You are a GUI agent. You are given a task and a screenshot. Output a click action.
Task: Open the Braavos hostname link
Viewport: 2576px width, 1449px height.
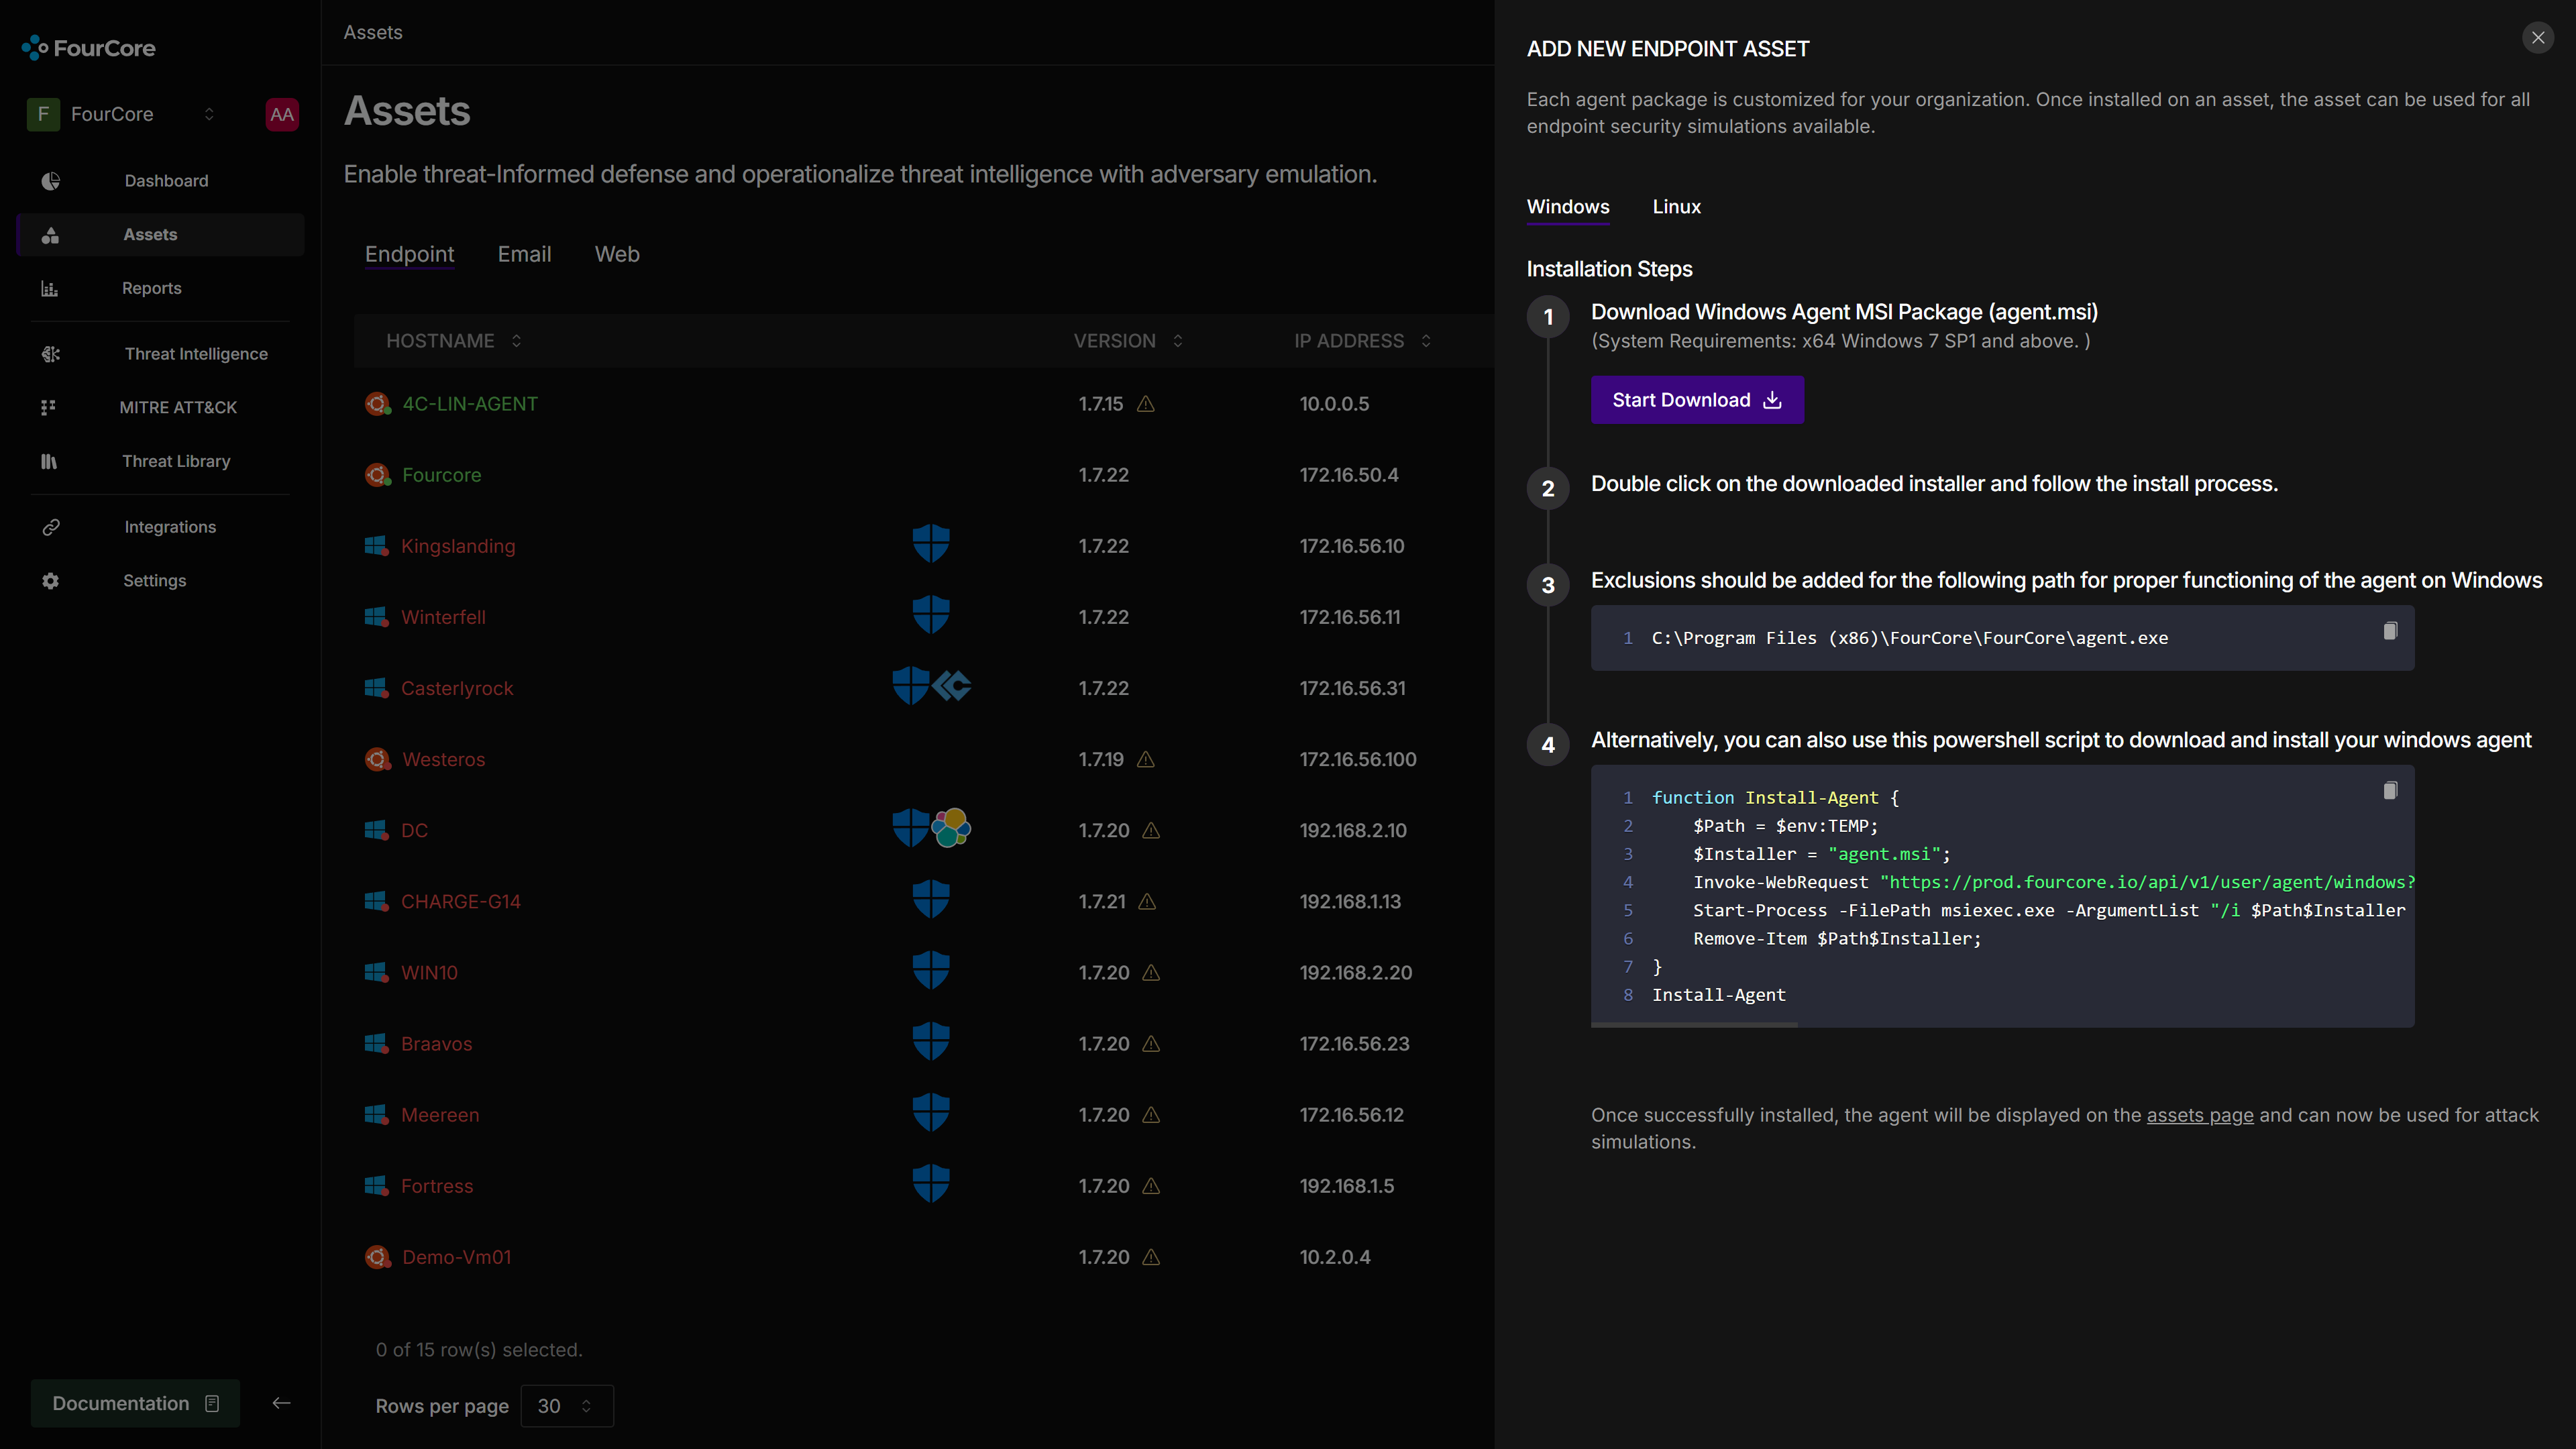coord(436,1044)
